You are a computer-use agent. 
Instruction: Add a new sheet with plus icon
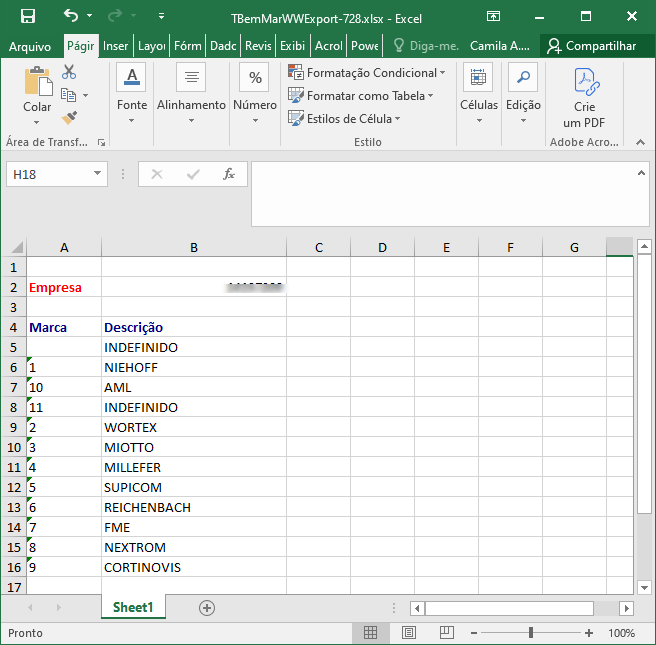coord(207,608)
